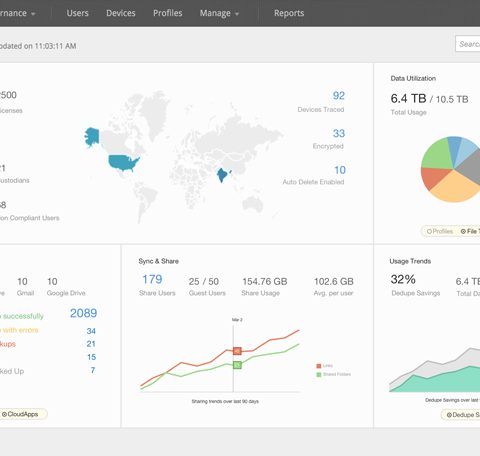Click the Mar 2 chart date label
The image size is (480, 456).
tap(237, 320)
